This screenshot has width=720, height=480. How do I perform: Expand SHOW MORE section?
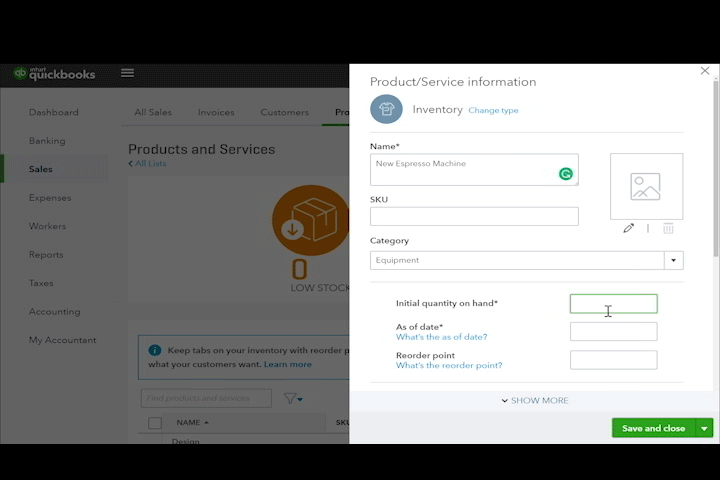coord(535,401)
